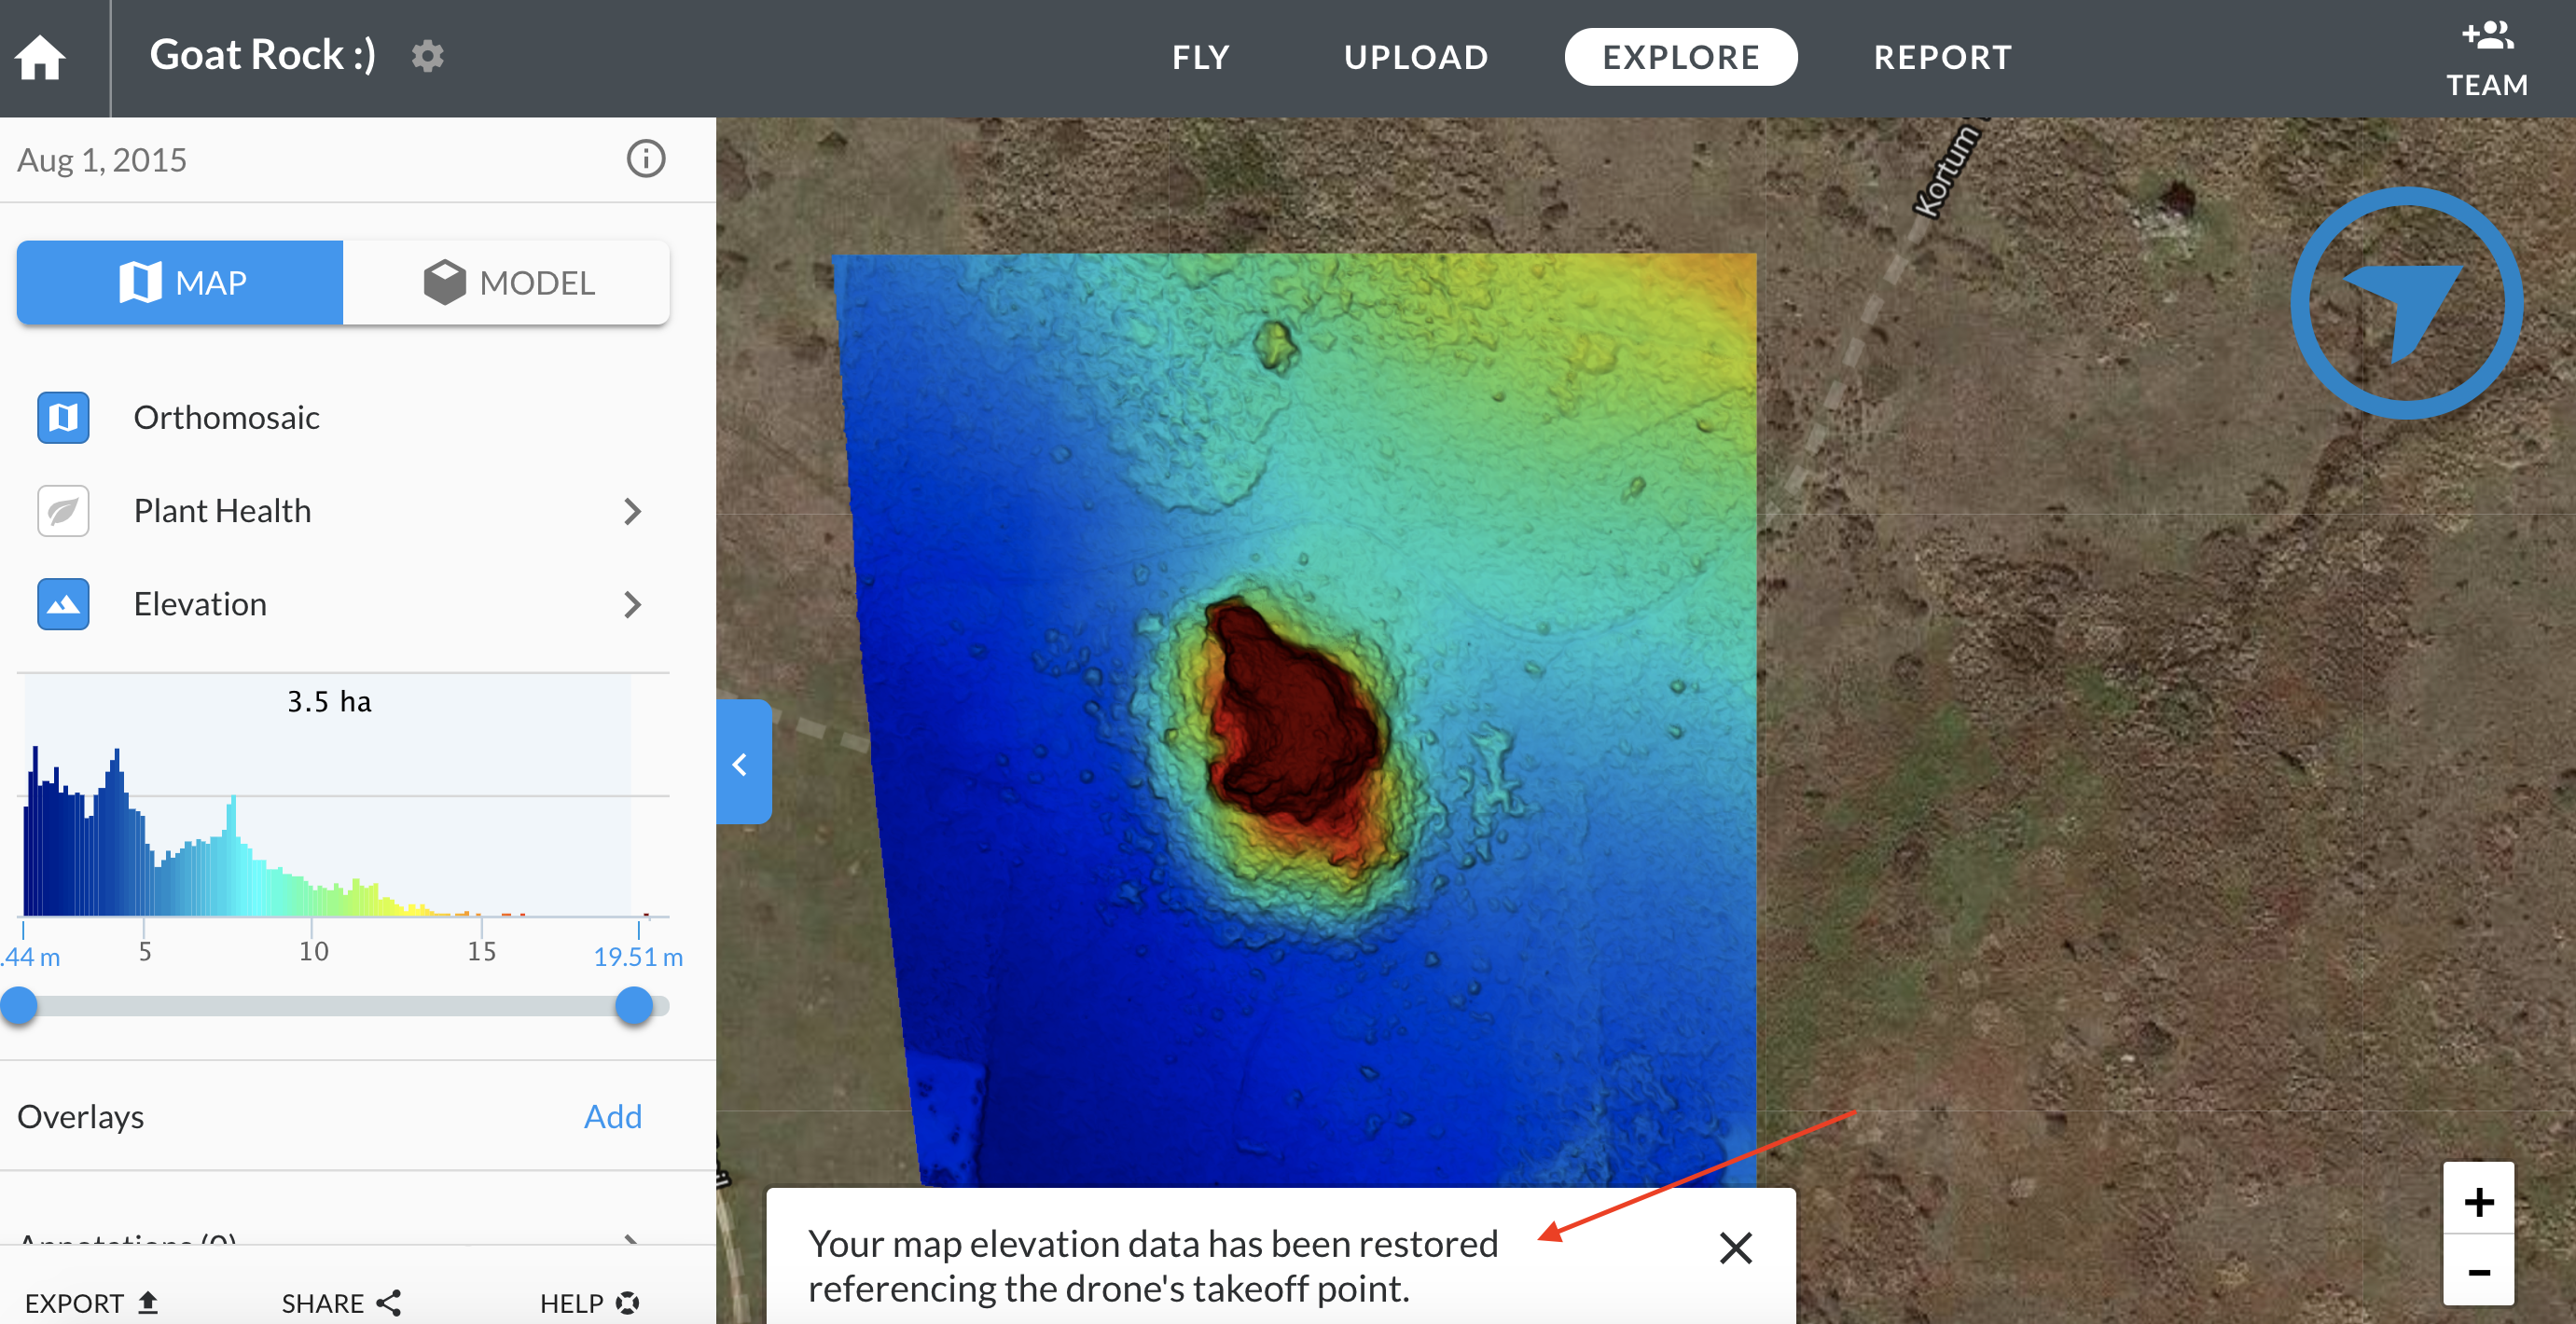
Task: Open Help lifebuoy icon
Action: pos(627,1302)
